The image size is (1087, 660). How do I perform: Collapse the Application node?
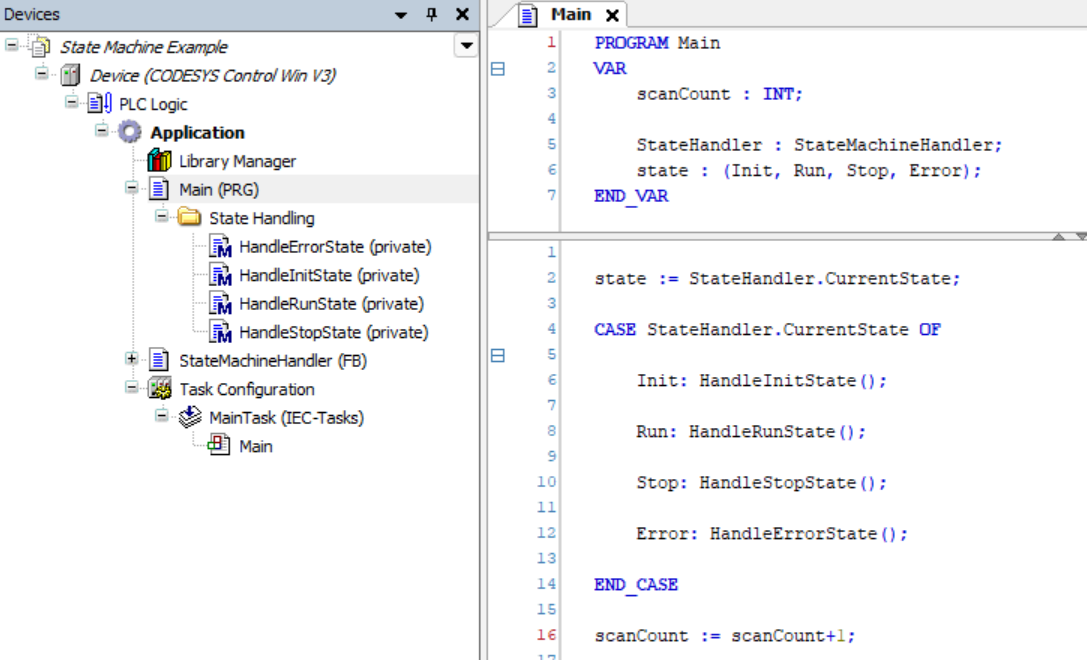(x=101, y=130)
